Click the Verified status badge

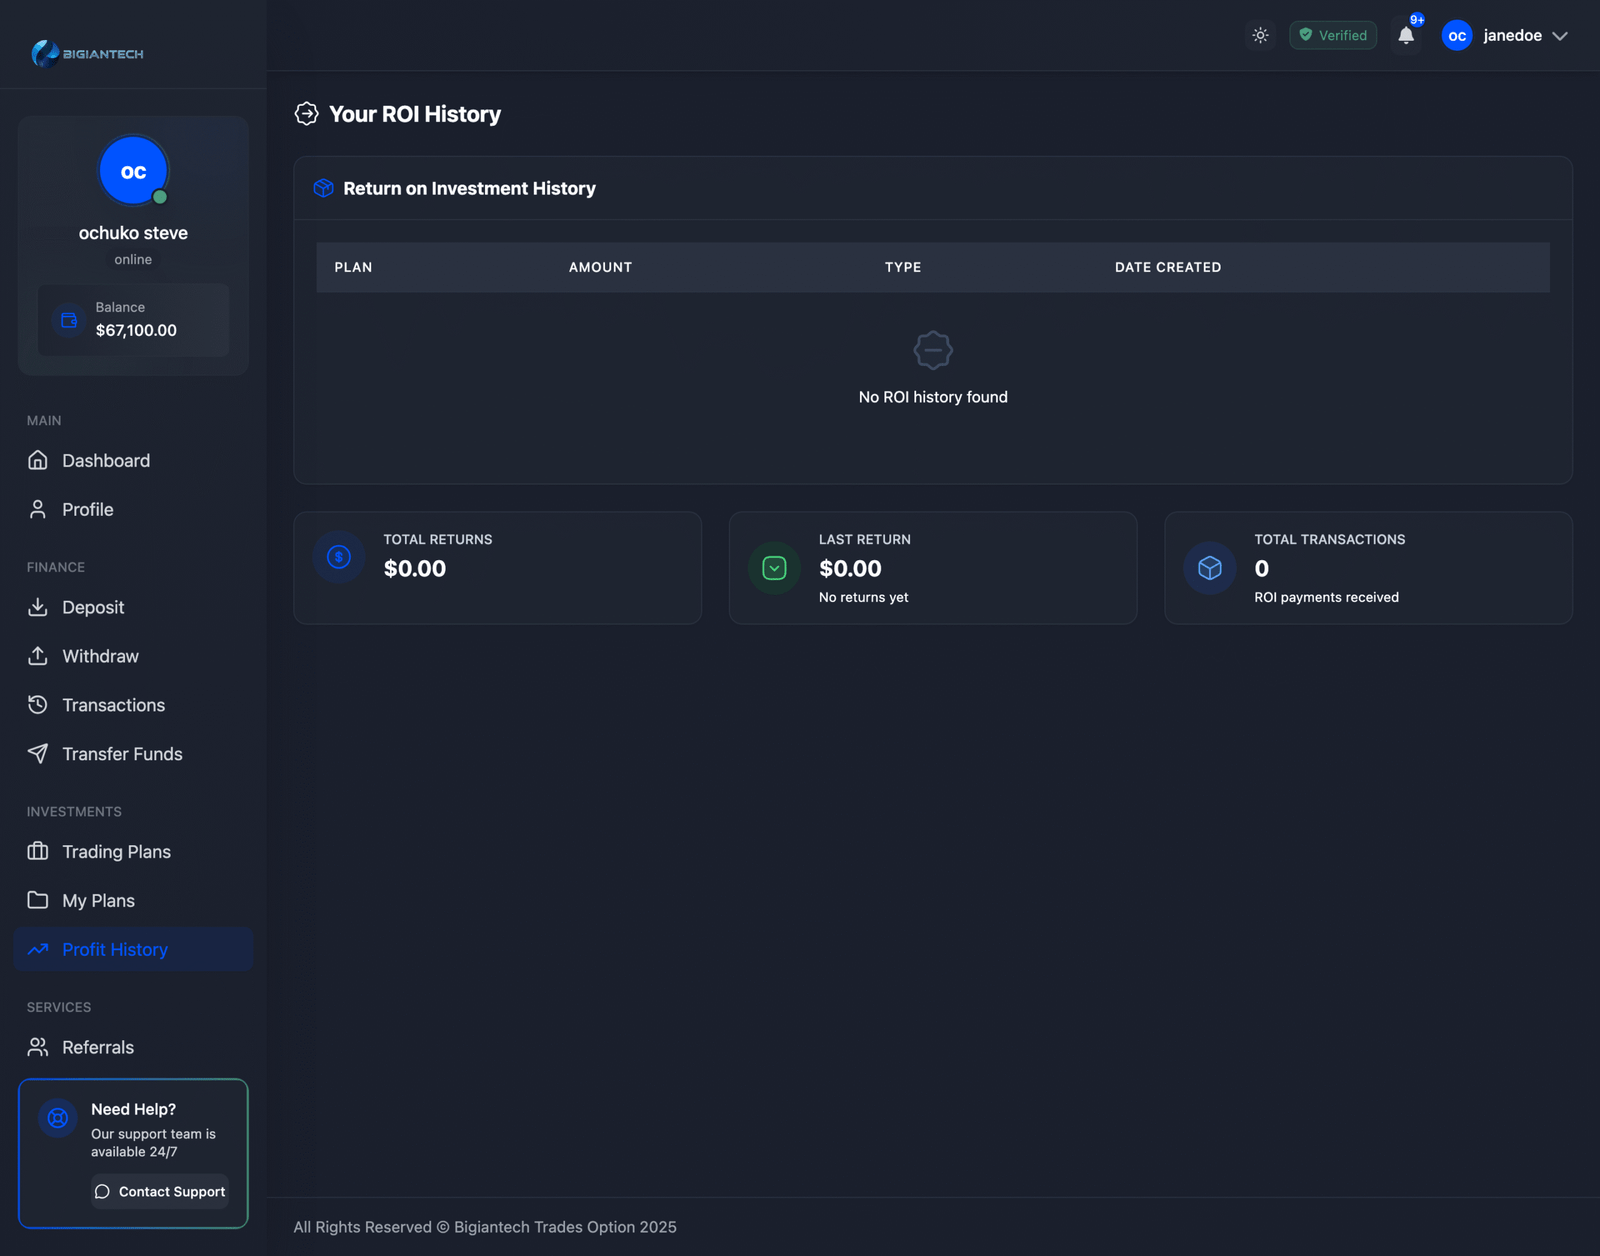tap(1332, 35)
